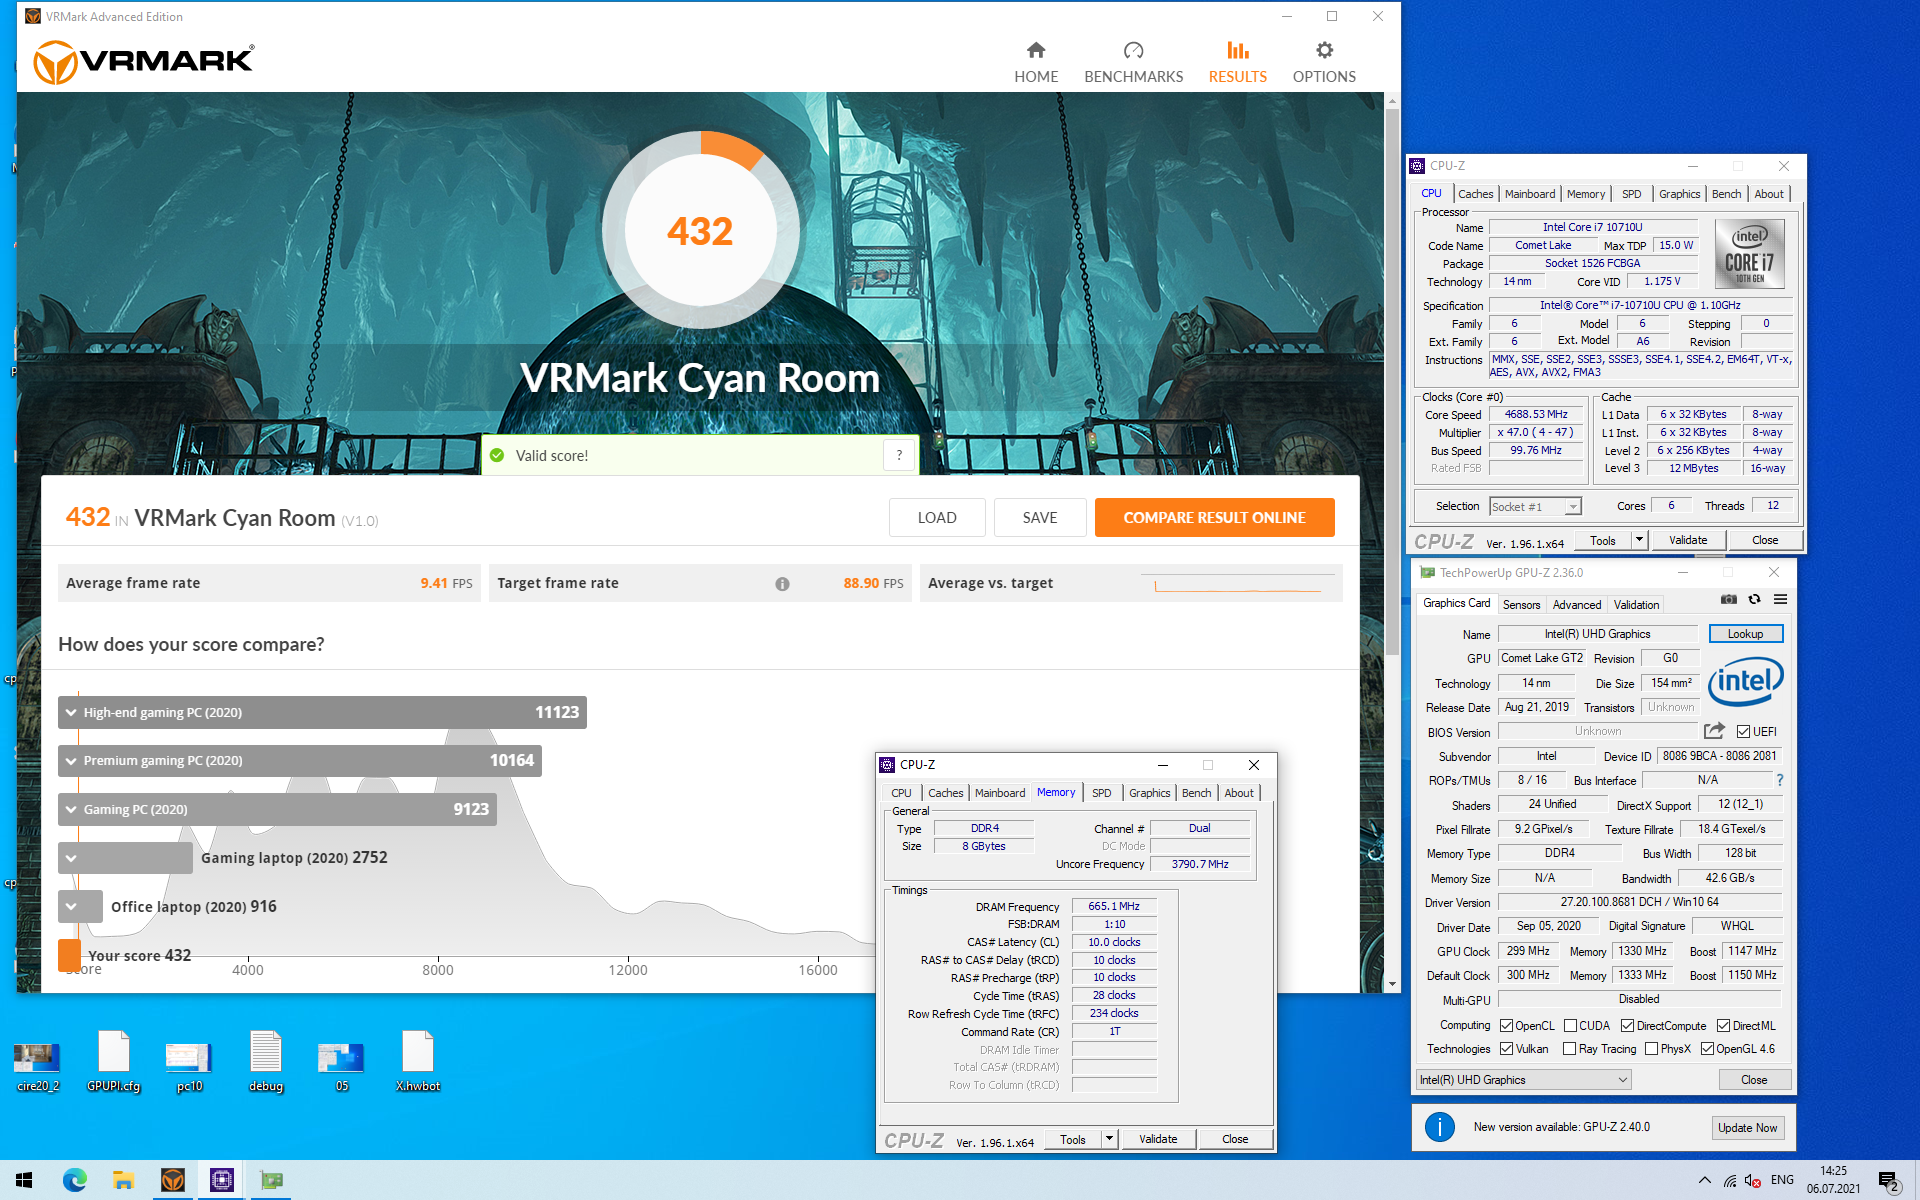Click the Your score 432 orange marker
The width and height of the screenshot is (1920, 1200).
pyautogui.click(x=69, y=955)
